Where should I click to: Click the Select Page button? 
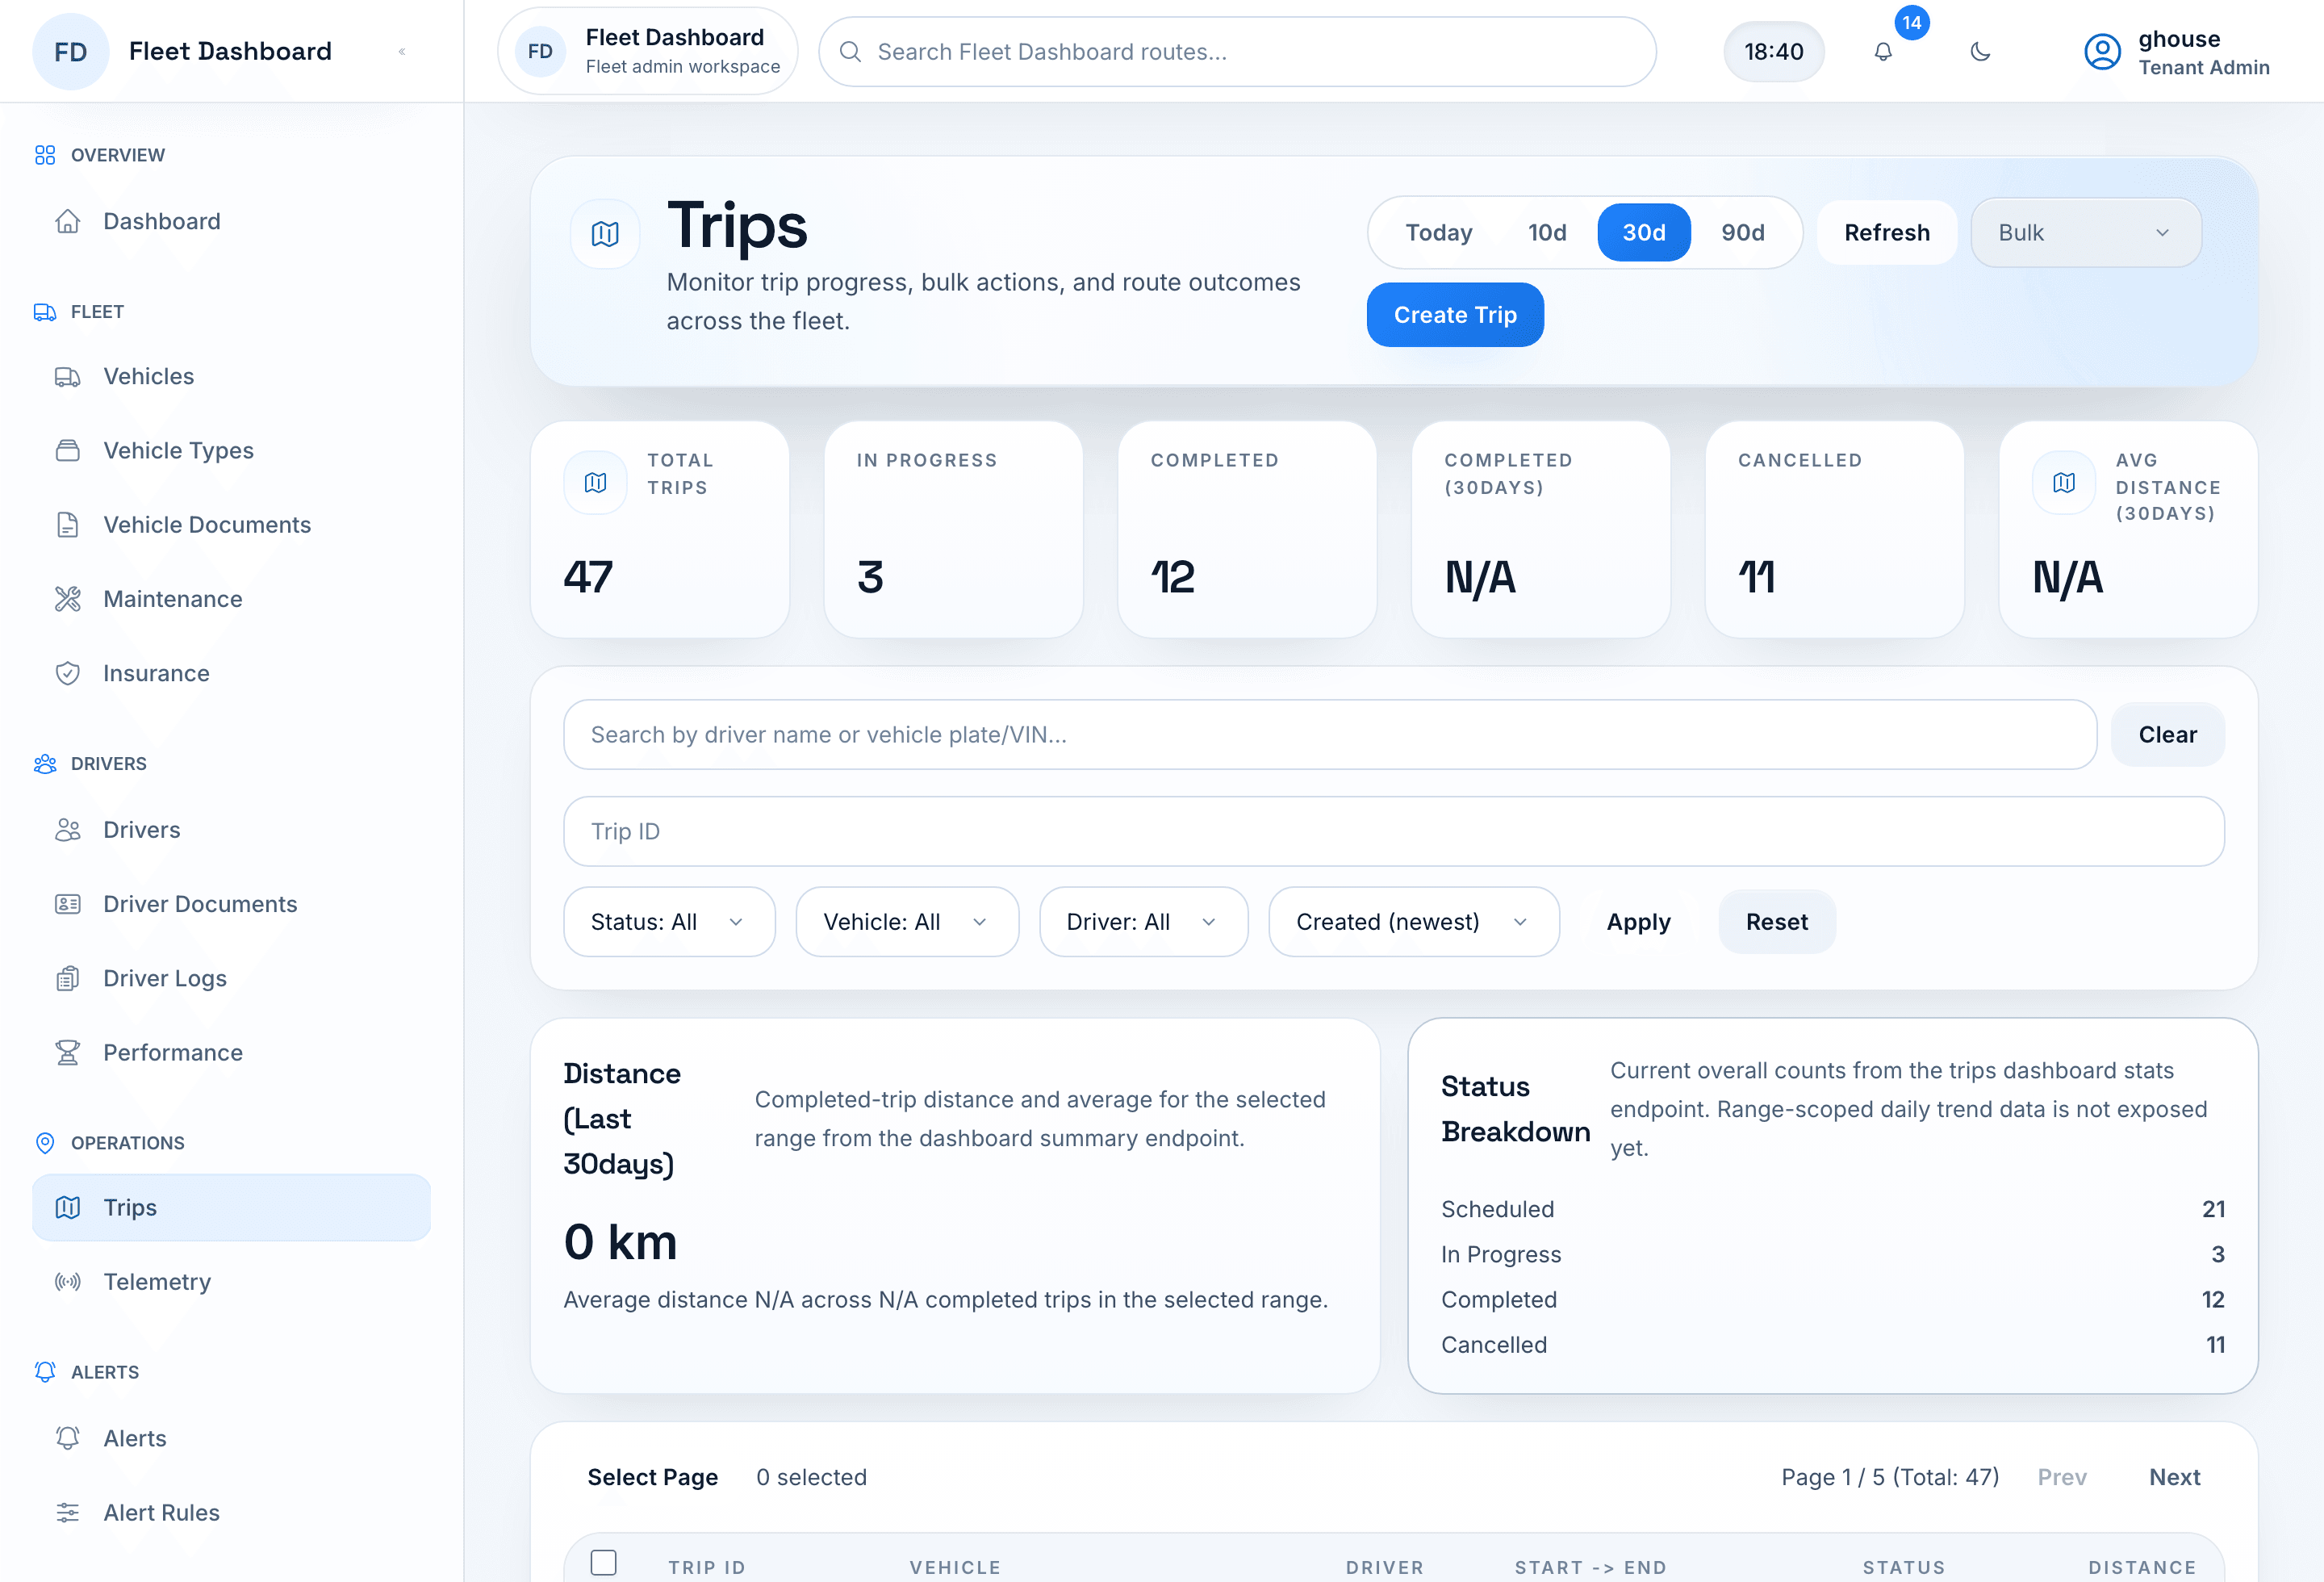[652, 1478]
